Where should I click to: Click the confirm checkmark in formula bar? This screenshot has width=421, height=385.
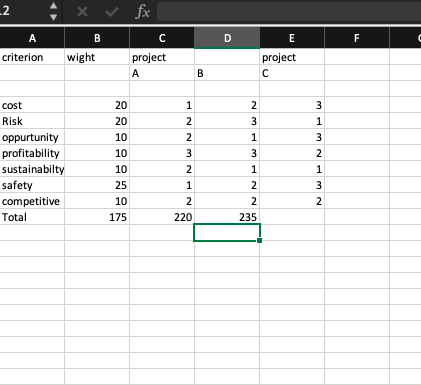point(111,12)
